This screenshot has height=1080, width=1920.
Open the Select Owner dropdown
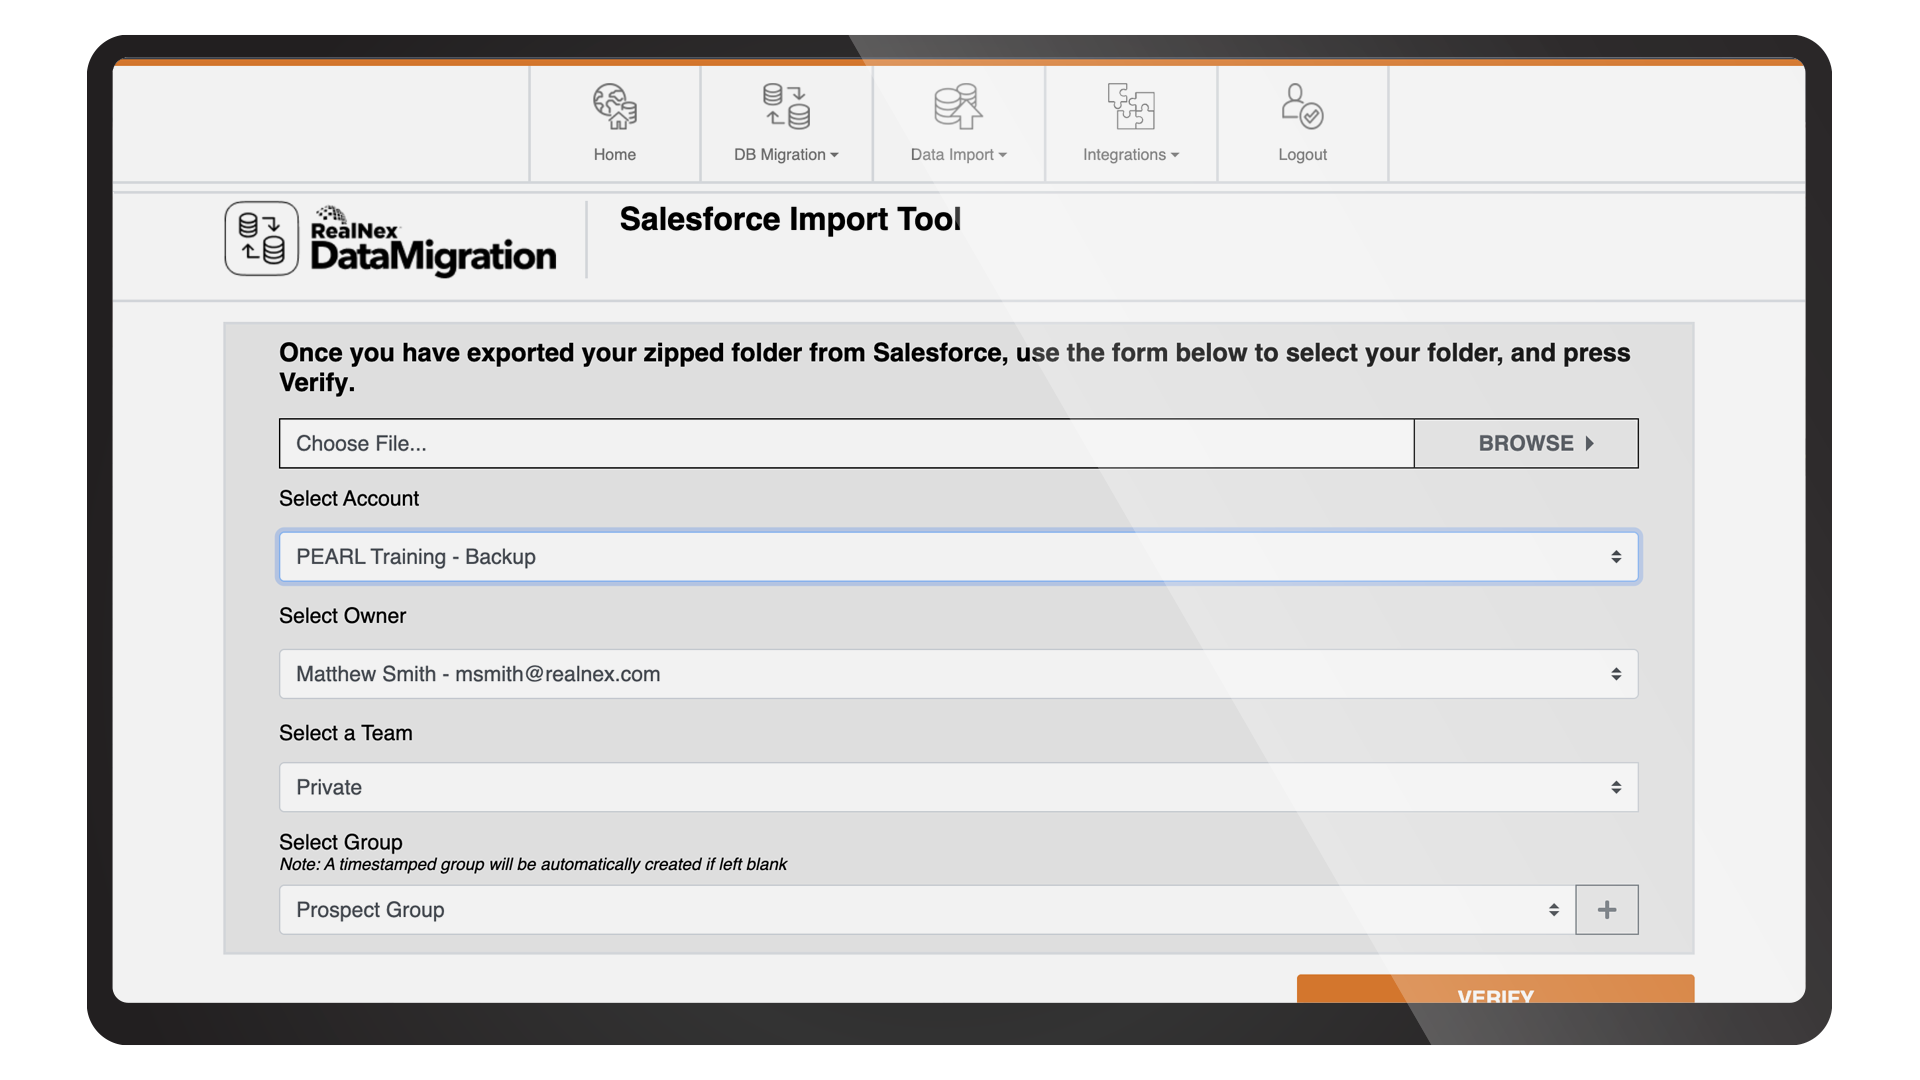[x=958, y=674]
